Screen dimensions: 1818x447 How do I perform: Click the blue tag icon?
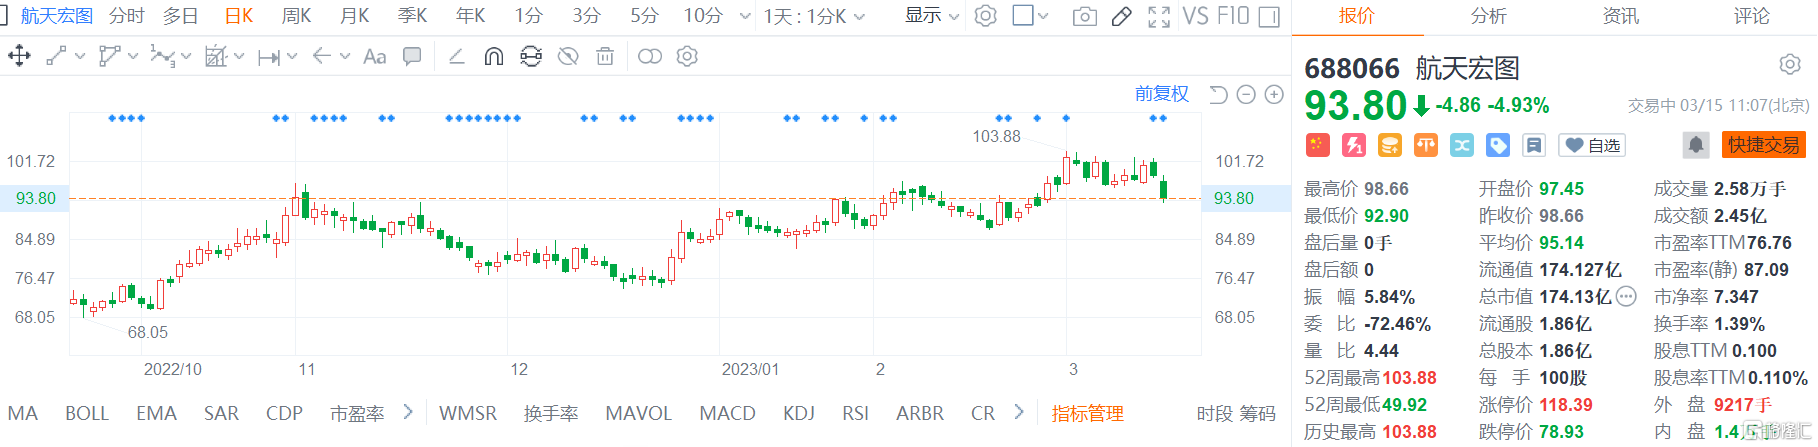1498,145
